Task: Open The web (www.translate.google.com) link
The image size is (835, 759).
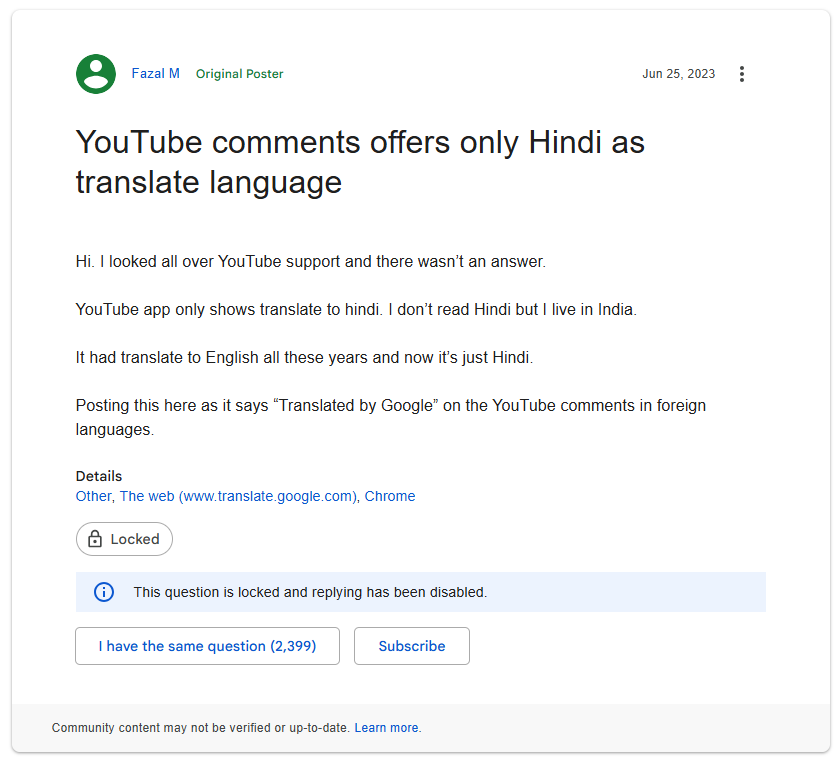Action: click(238, 496)
